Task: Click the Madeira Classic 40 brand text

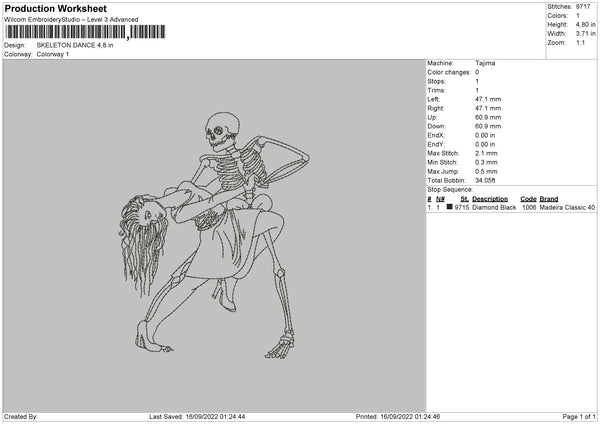Action: pyautogui.click(x=567, y=207)
